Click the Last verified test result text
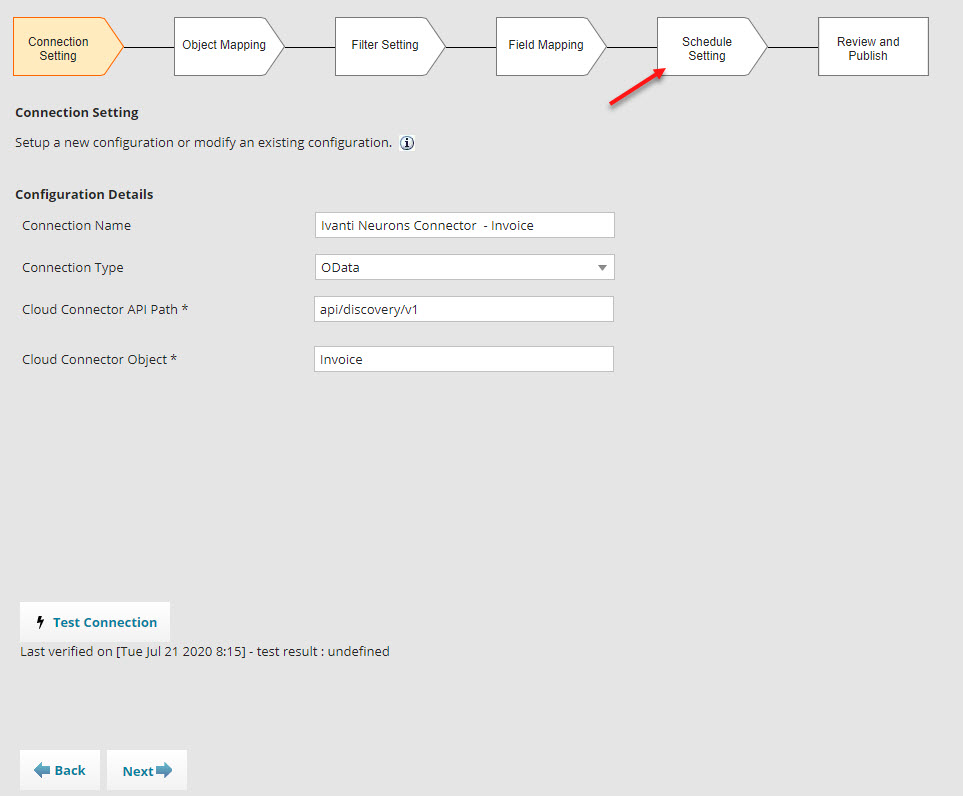This screenshot has width=963, height=796. point(205,652)
